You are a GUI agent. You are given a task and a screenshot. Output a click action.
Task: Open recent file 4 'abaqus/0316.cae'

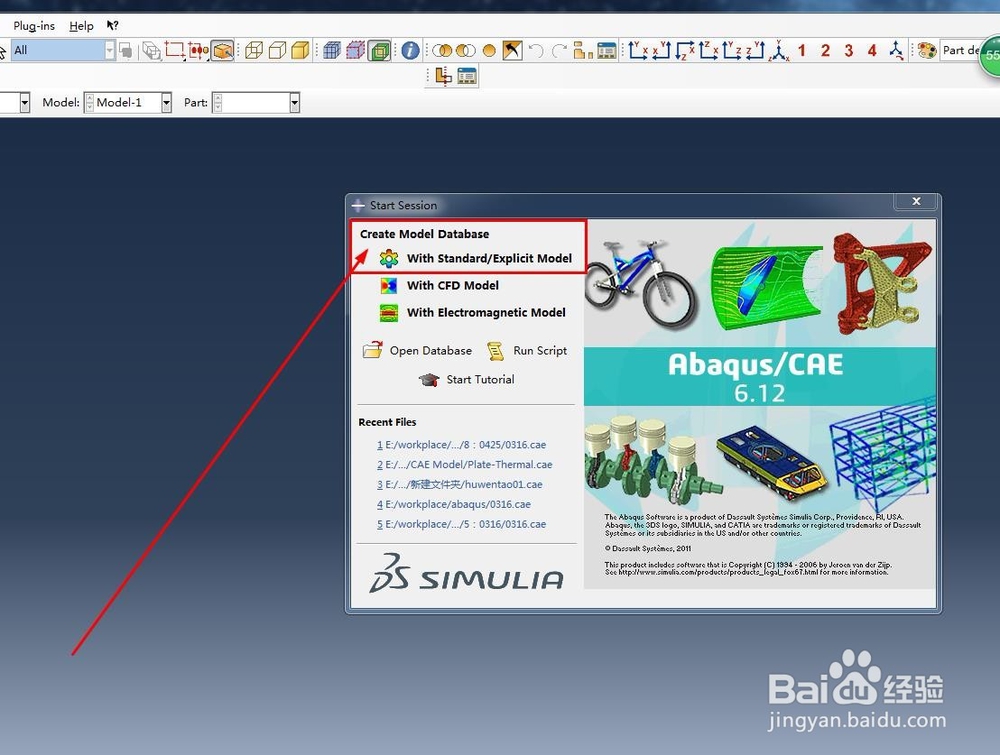coord(453,504)
